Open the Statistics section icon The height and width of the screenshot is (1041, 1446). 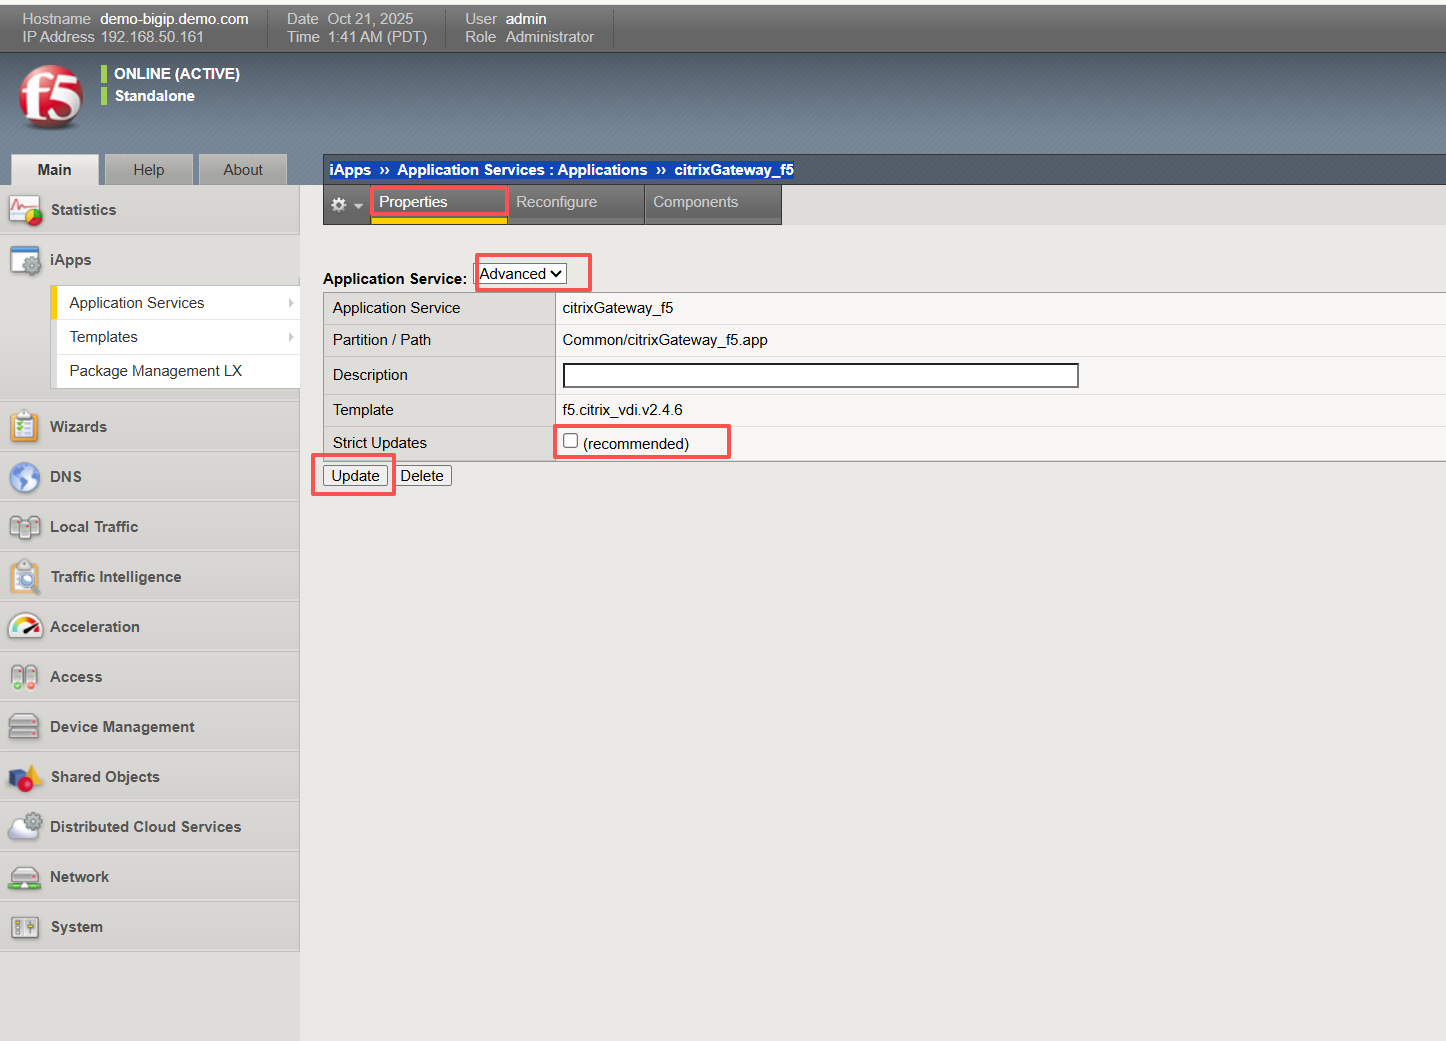coord(25,209)
